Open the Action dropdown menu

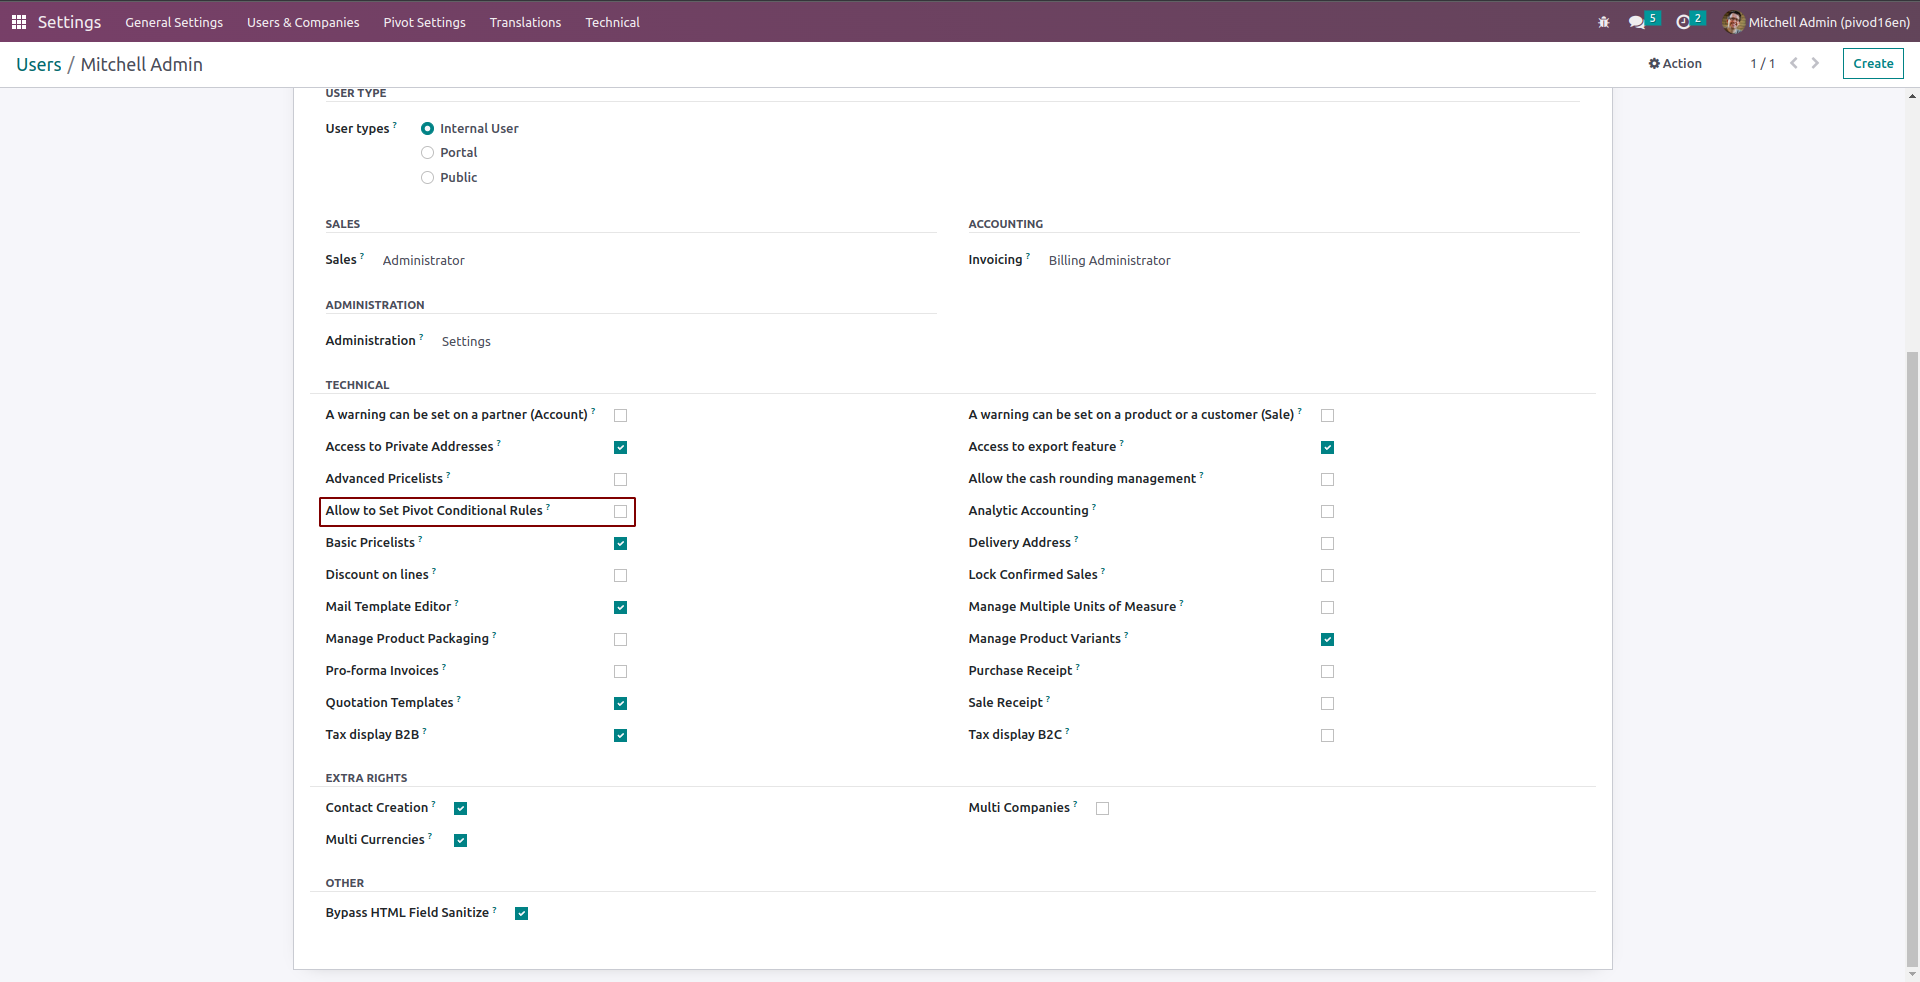point(1675,63)
